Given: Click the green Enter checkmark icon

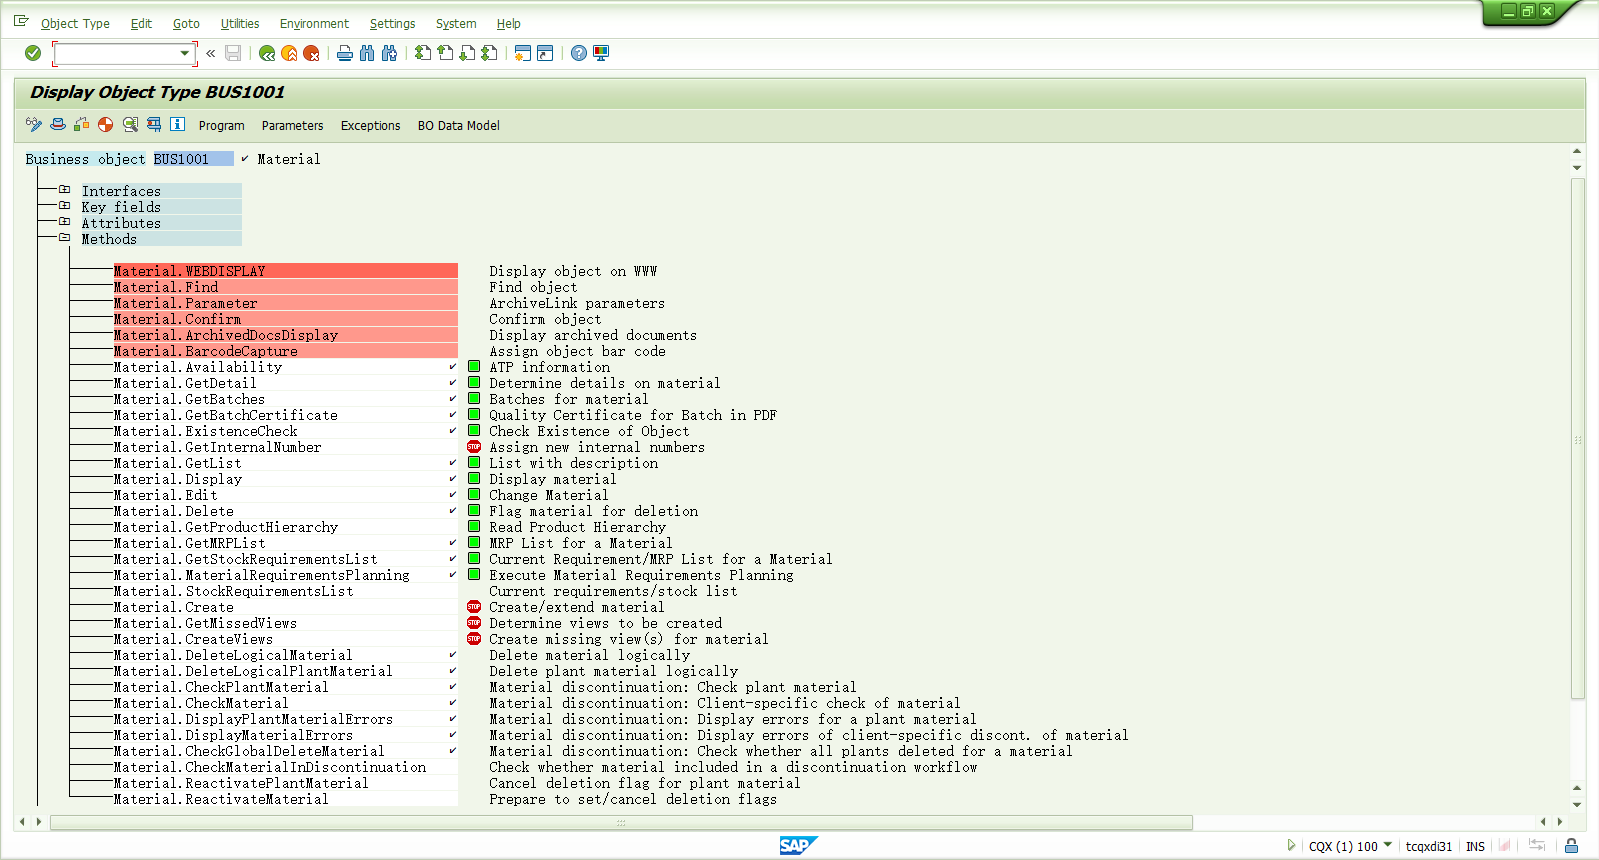Looking at the screenshot, I should point(33,53).
